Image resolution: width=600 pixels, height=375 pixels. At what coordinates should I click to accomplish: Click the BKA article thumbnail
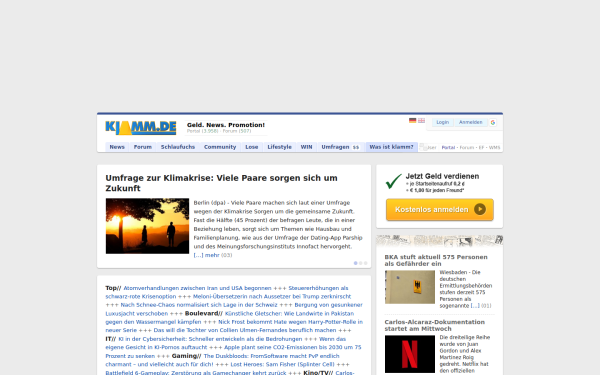(x=410, y=287)
